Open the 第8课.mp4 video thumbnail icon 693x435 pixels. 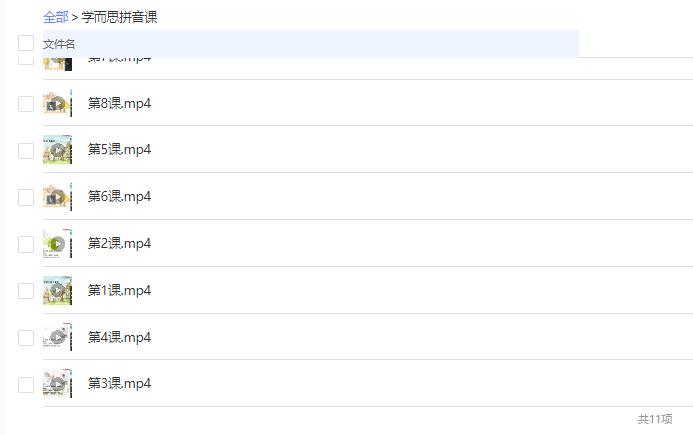pos(57,103)
